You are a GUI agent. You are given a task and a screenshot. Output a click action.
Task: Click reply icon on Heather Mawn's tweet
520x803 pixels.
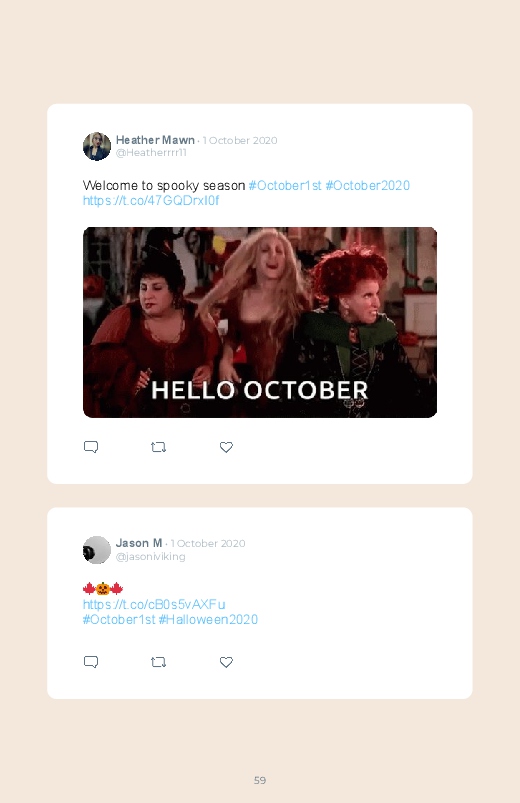coord(91,447)
